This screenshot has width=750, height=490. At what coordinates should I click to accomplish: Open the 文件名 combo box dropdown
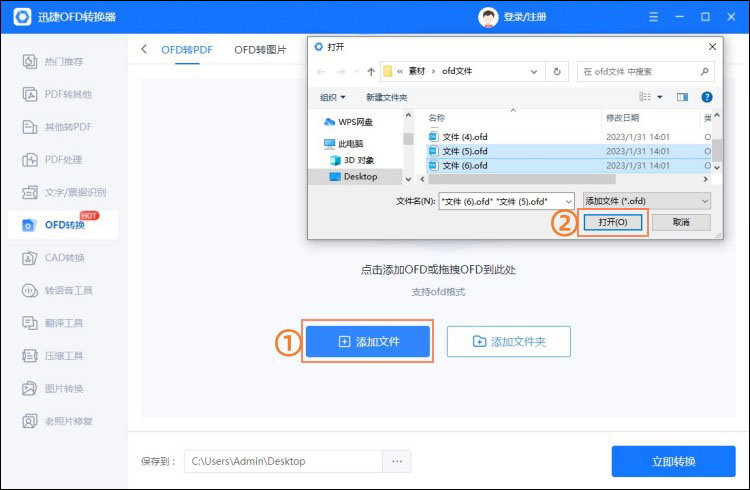(568, 201)
